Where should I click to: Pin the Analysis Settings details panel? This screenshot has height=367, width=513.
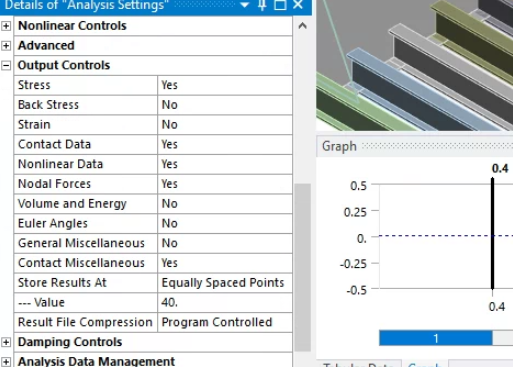(x=262, y=5)
